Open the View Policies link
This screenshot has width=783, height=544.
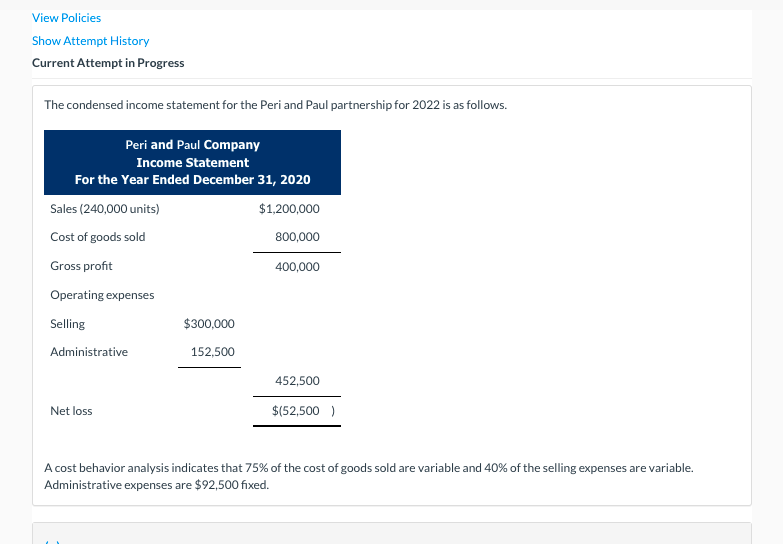click(x=66, y=18)
